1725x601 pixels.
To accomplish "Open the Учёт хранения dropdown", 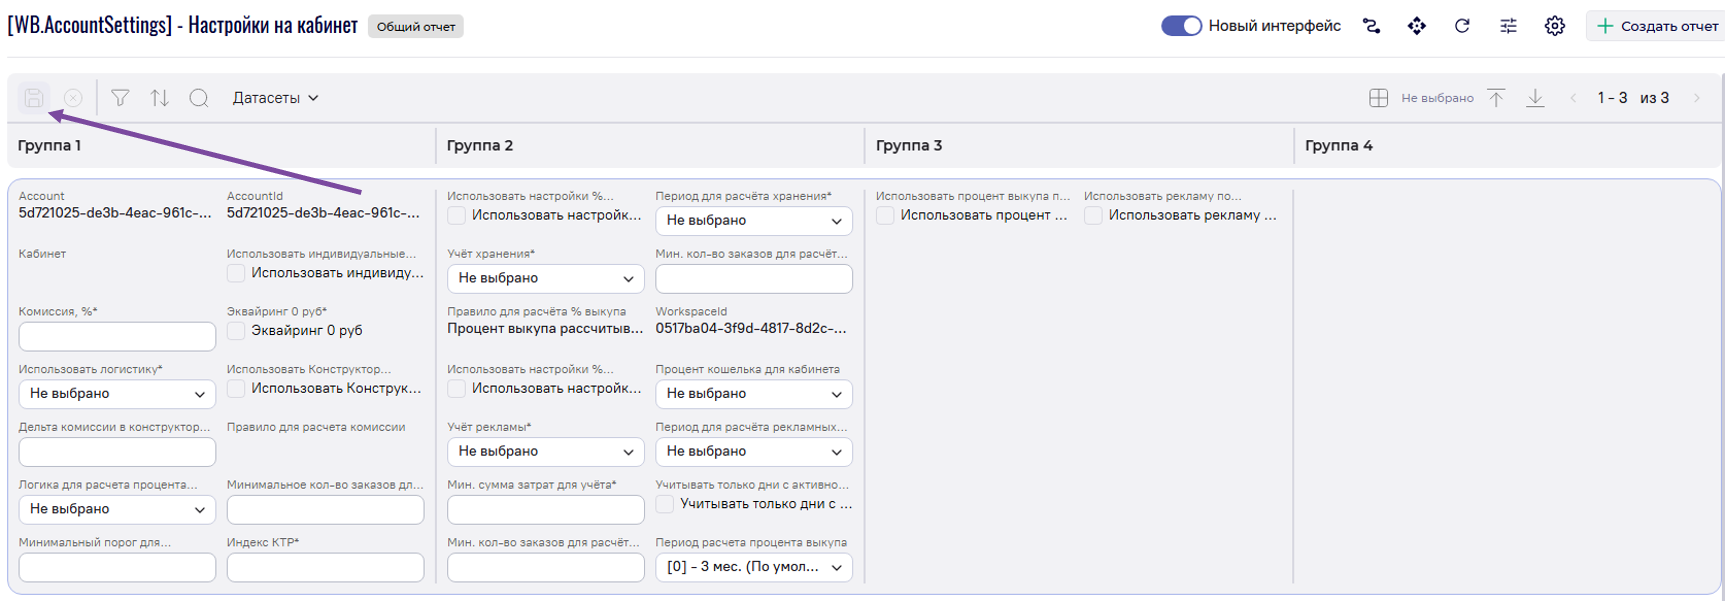I will click(545, 279).
